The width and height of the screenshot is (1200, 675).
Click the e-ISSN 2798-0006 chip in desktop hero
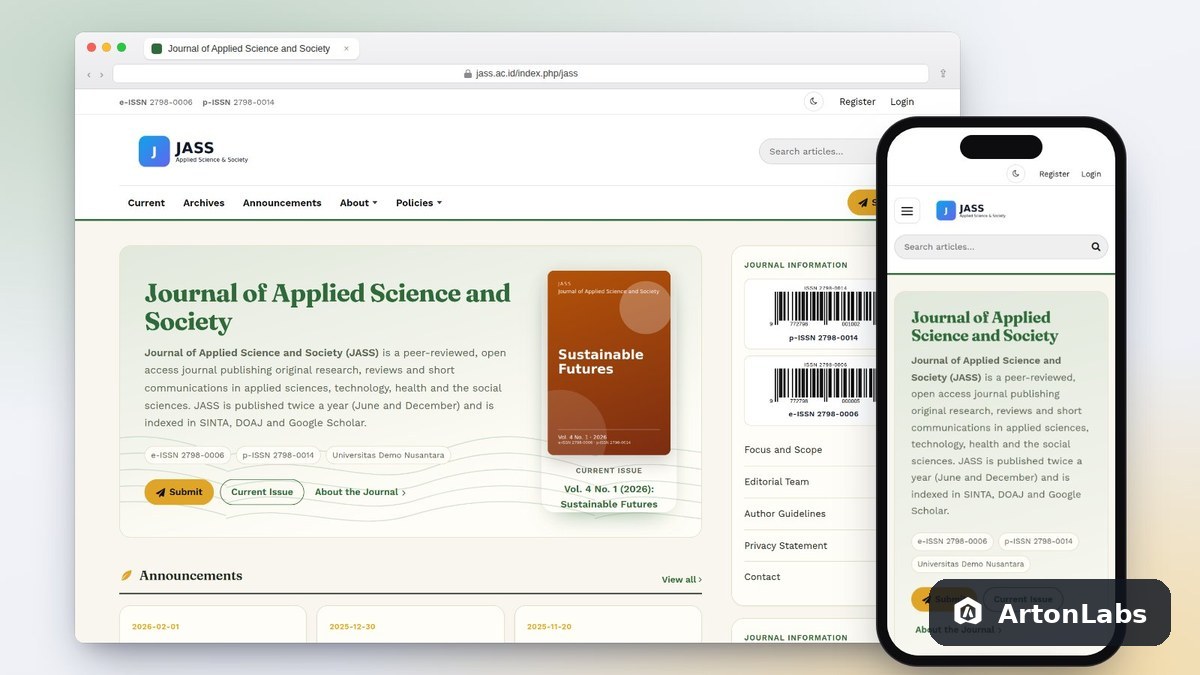[188, 455]
